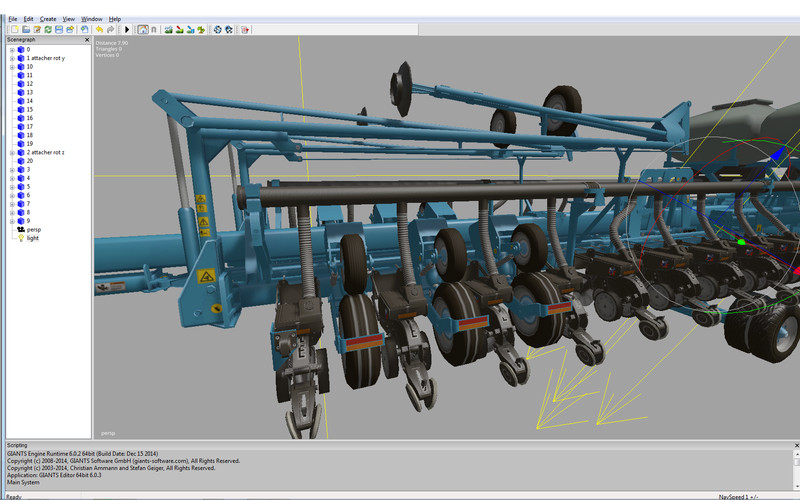Click the red exit icon at toolbar end

242,30
